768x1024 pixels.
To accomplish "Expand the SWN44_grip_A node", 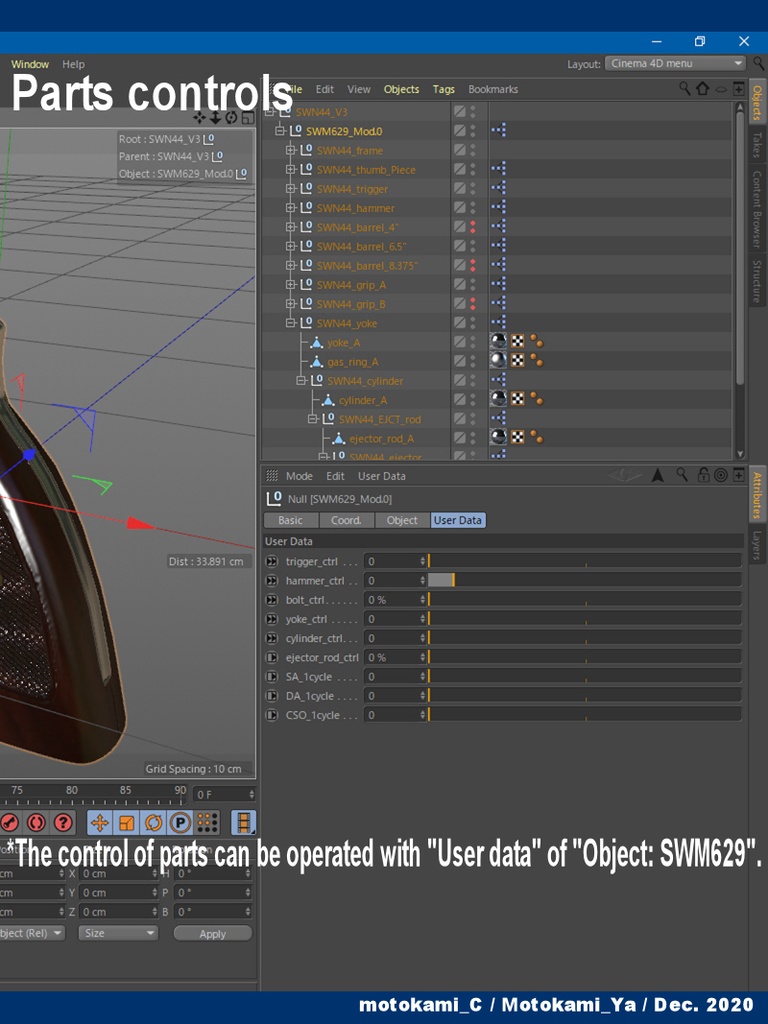I will pyautogui.click(x=291, y=285).
